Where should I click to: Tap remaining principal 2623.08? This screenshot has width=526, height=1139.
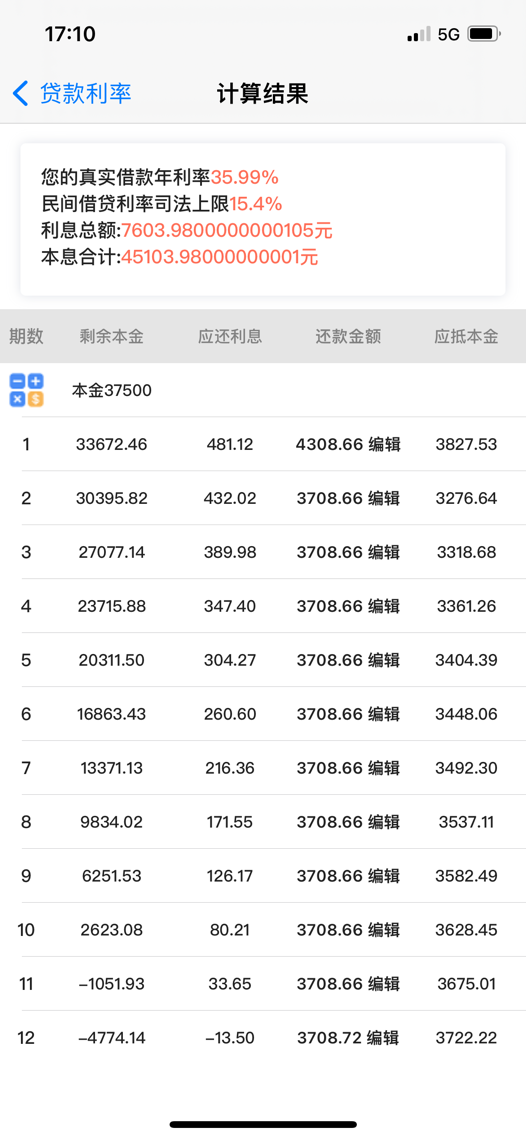pyautogui.click(x=111, y=930)
